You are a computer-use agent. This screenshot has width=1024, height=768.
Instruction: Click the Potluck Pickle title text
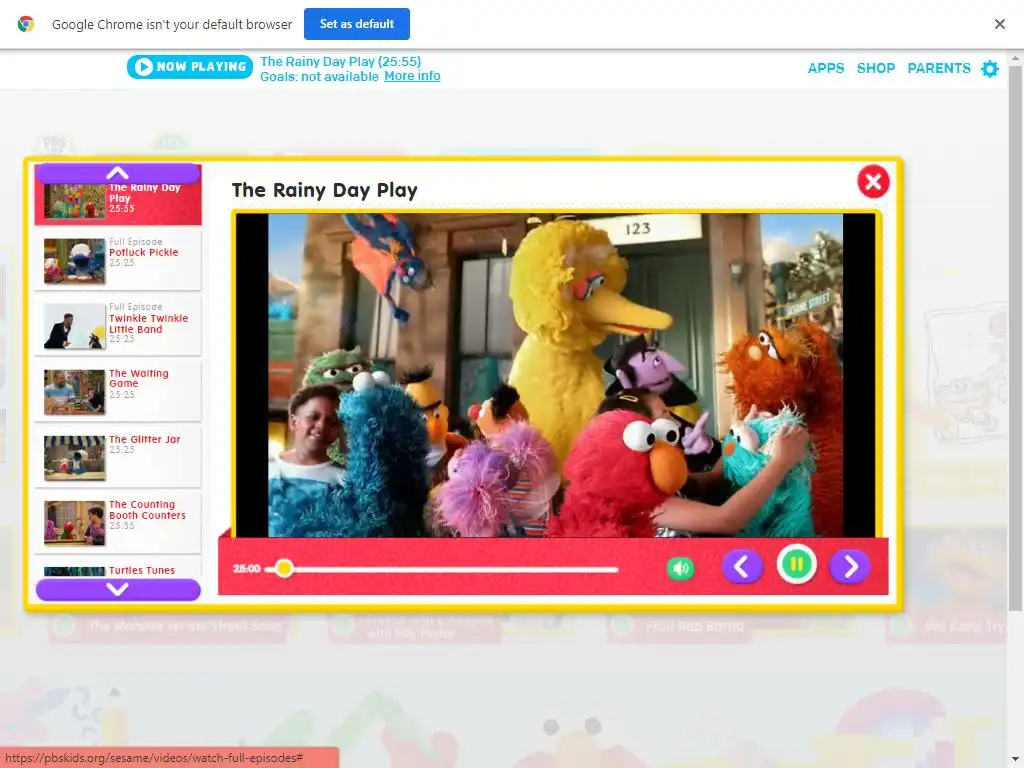143,252
